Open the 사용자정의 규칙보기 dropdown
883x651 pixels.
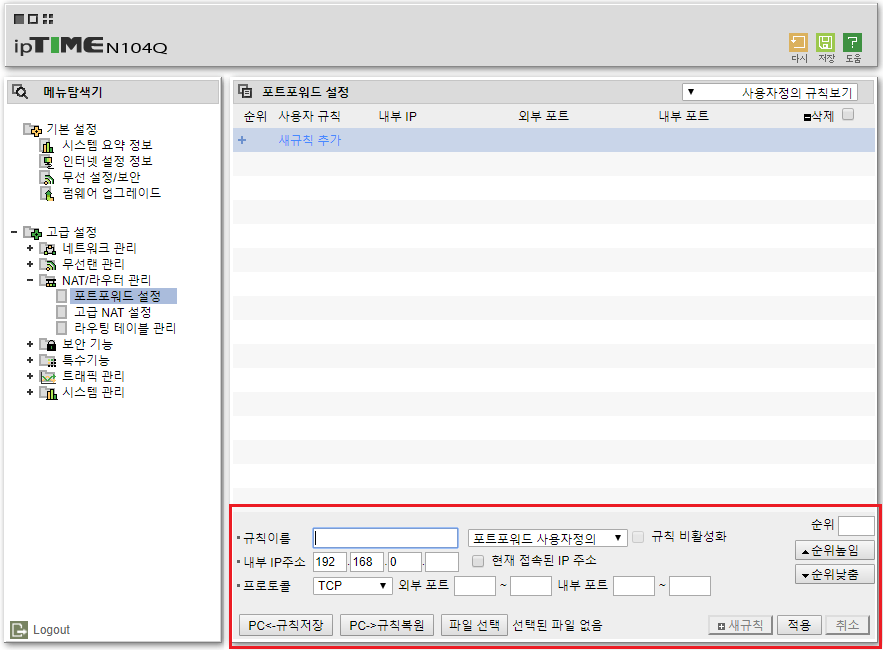(x=770, y=92)
